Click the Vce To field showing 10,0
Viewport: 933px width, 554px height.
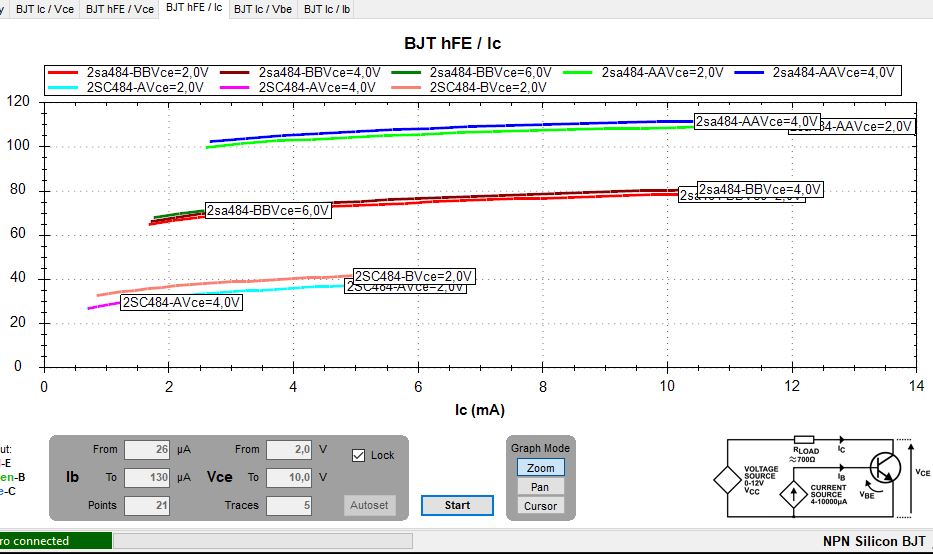click(289, 477)
